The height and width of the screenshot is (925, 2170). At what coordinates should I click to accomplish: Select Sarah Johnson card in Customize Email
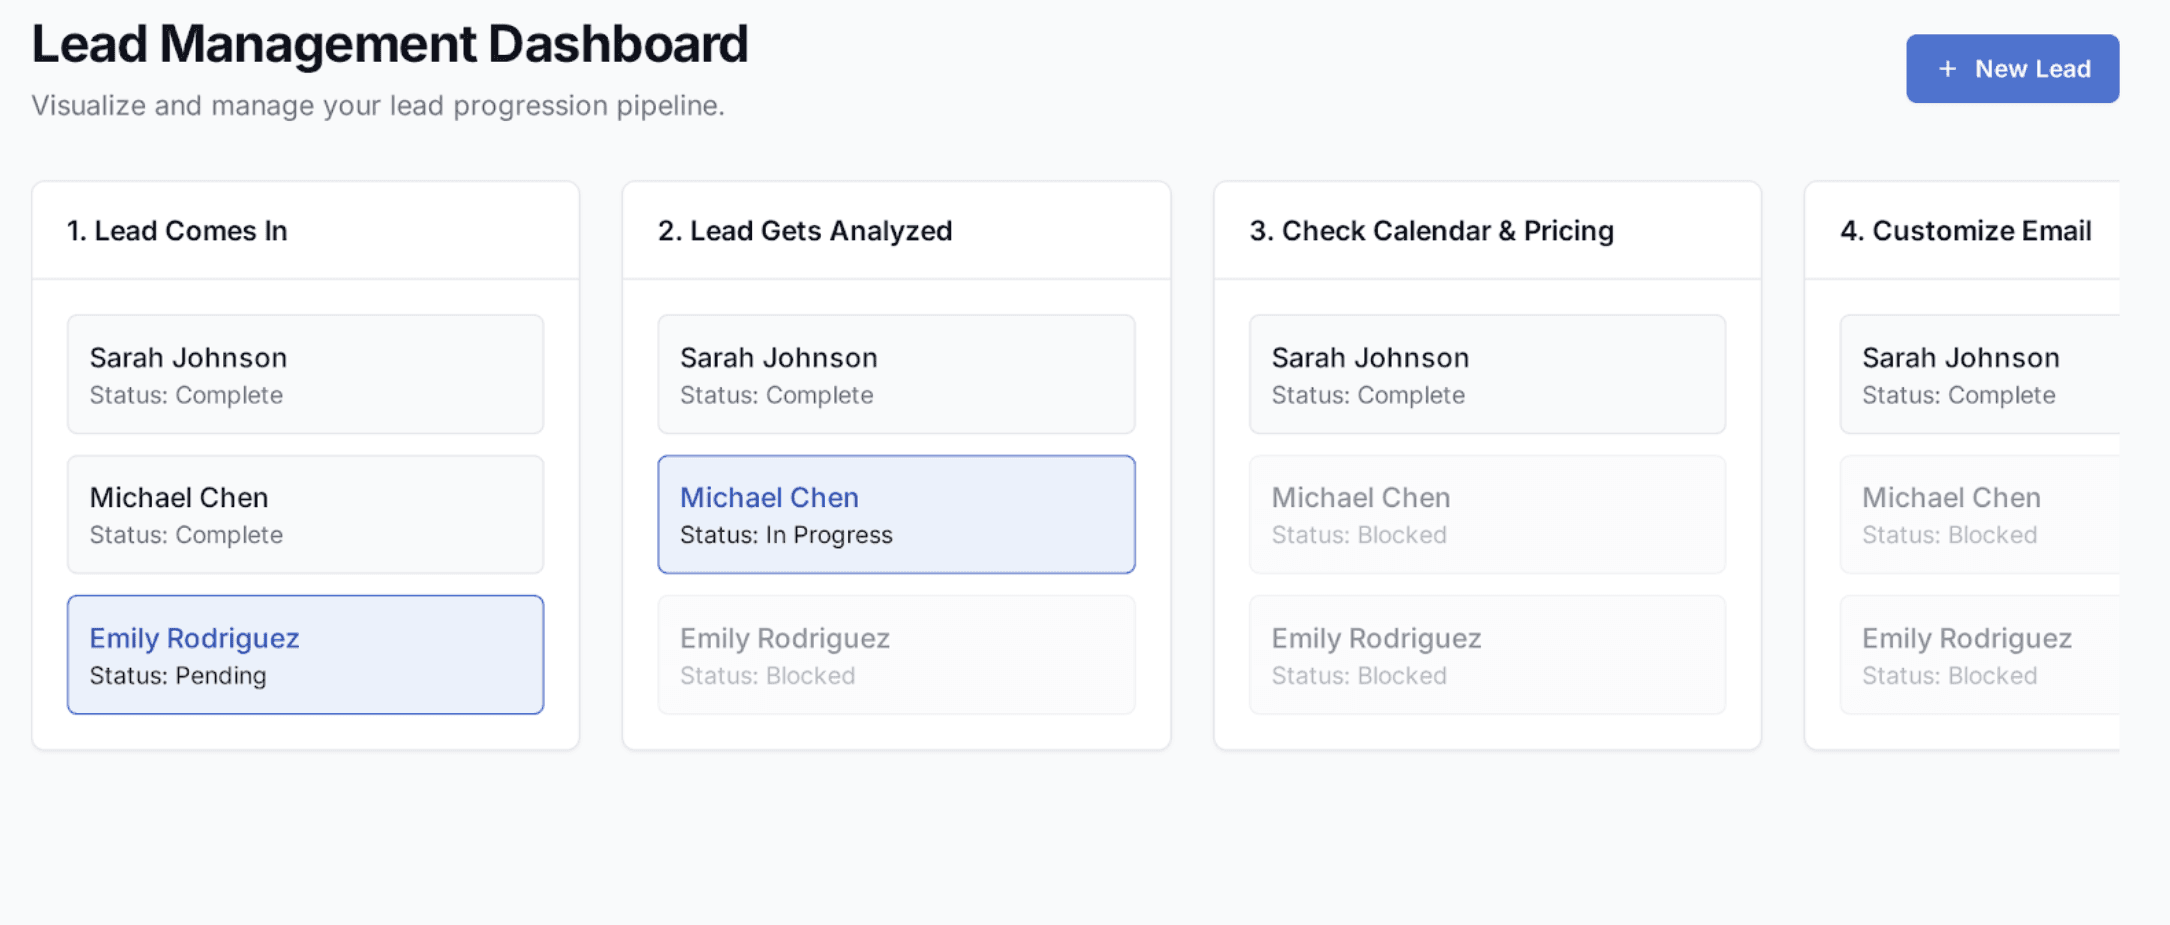[1980, 375]
